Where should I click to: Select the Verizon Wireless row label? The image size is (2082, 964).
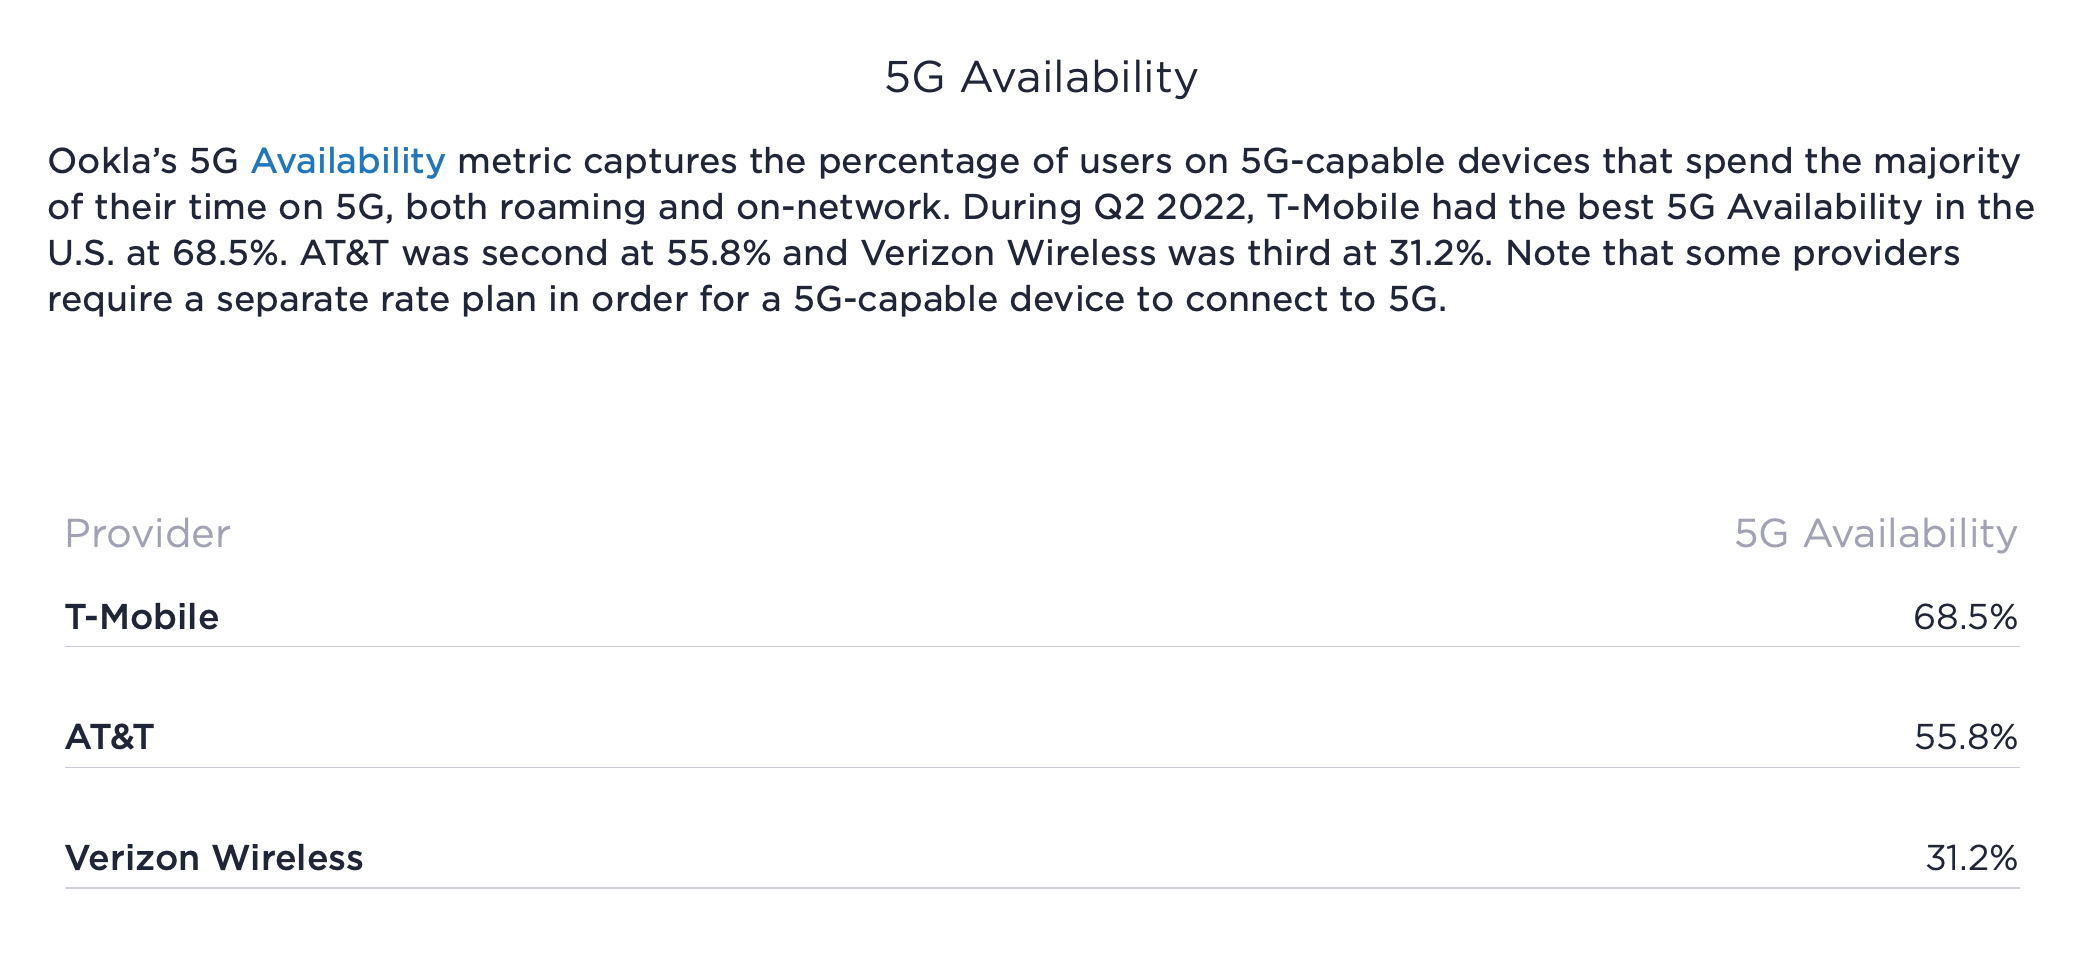[214, 858]
